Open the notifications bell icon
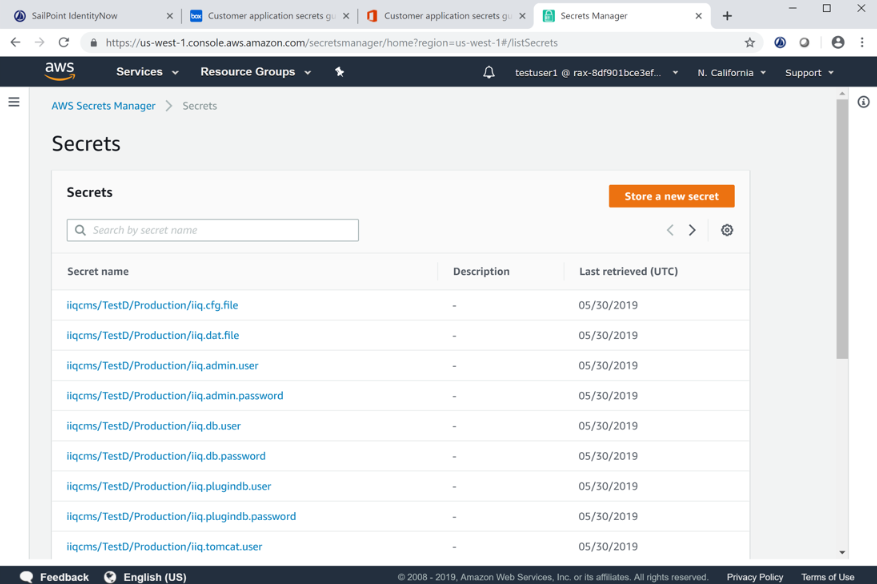The image size is (877, 584). click(x=489, y=73)
